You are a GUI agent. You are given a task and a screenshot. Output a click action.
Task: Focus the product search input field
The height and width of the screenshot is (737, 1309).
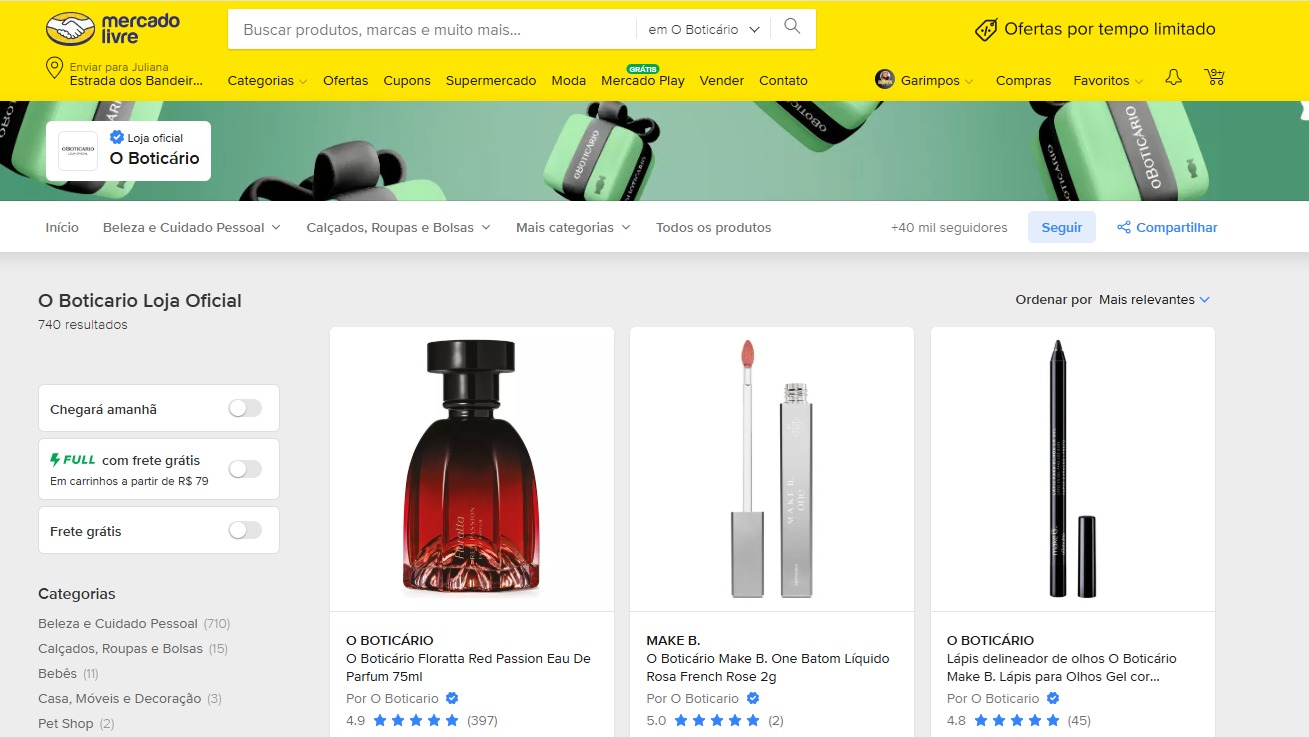point(433,29)
